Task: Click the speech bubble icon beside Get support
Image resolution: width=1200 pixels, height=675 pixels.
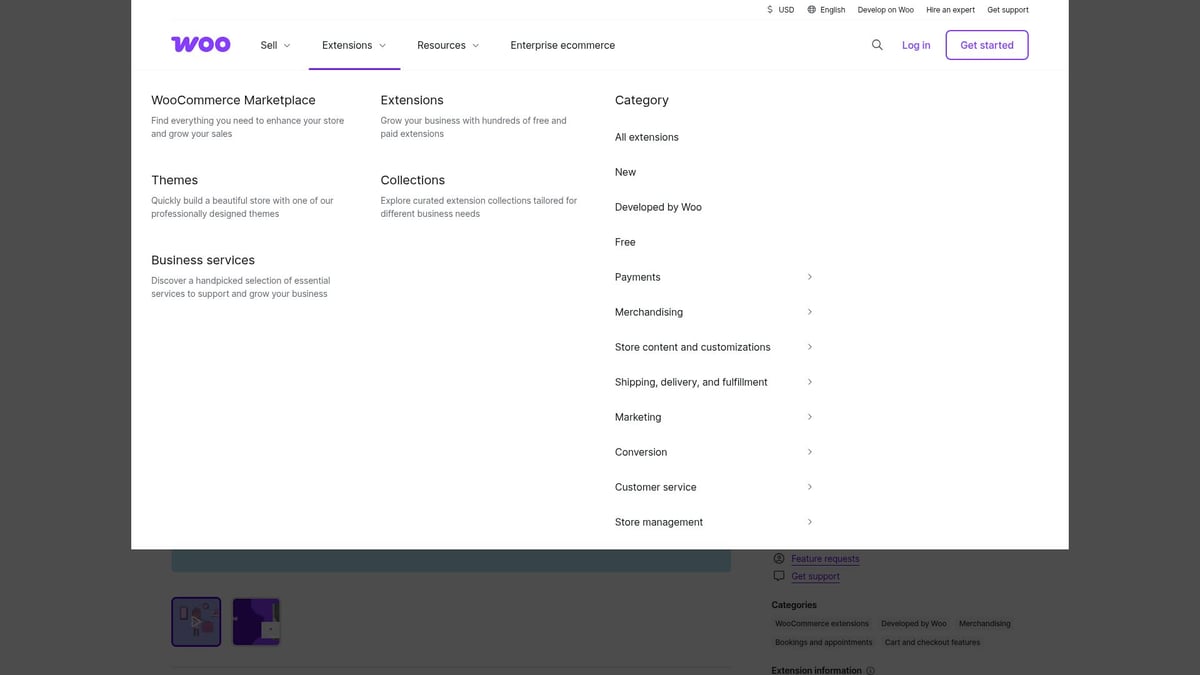Action: (778, 576)
